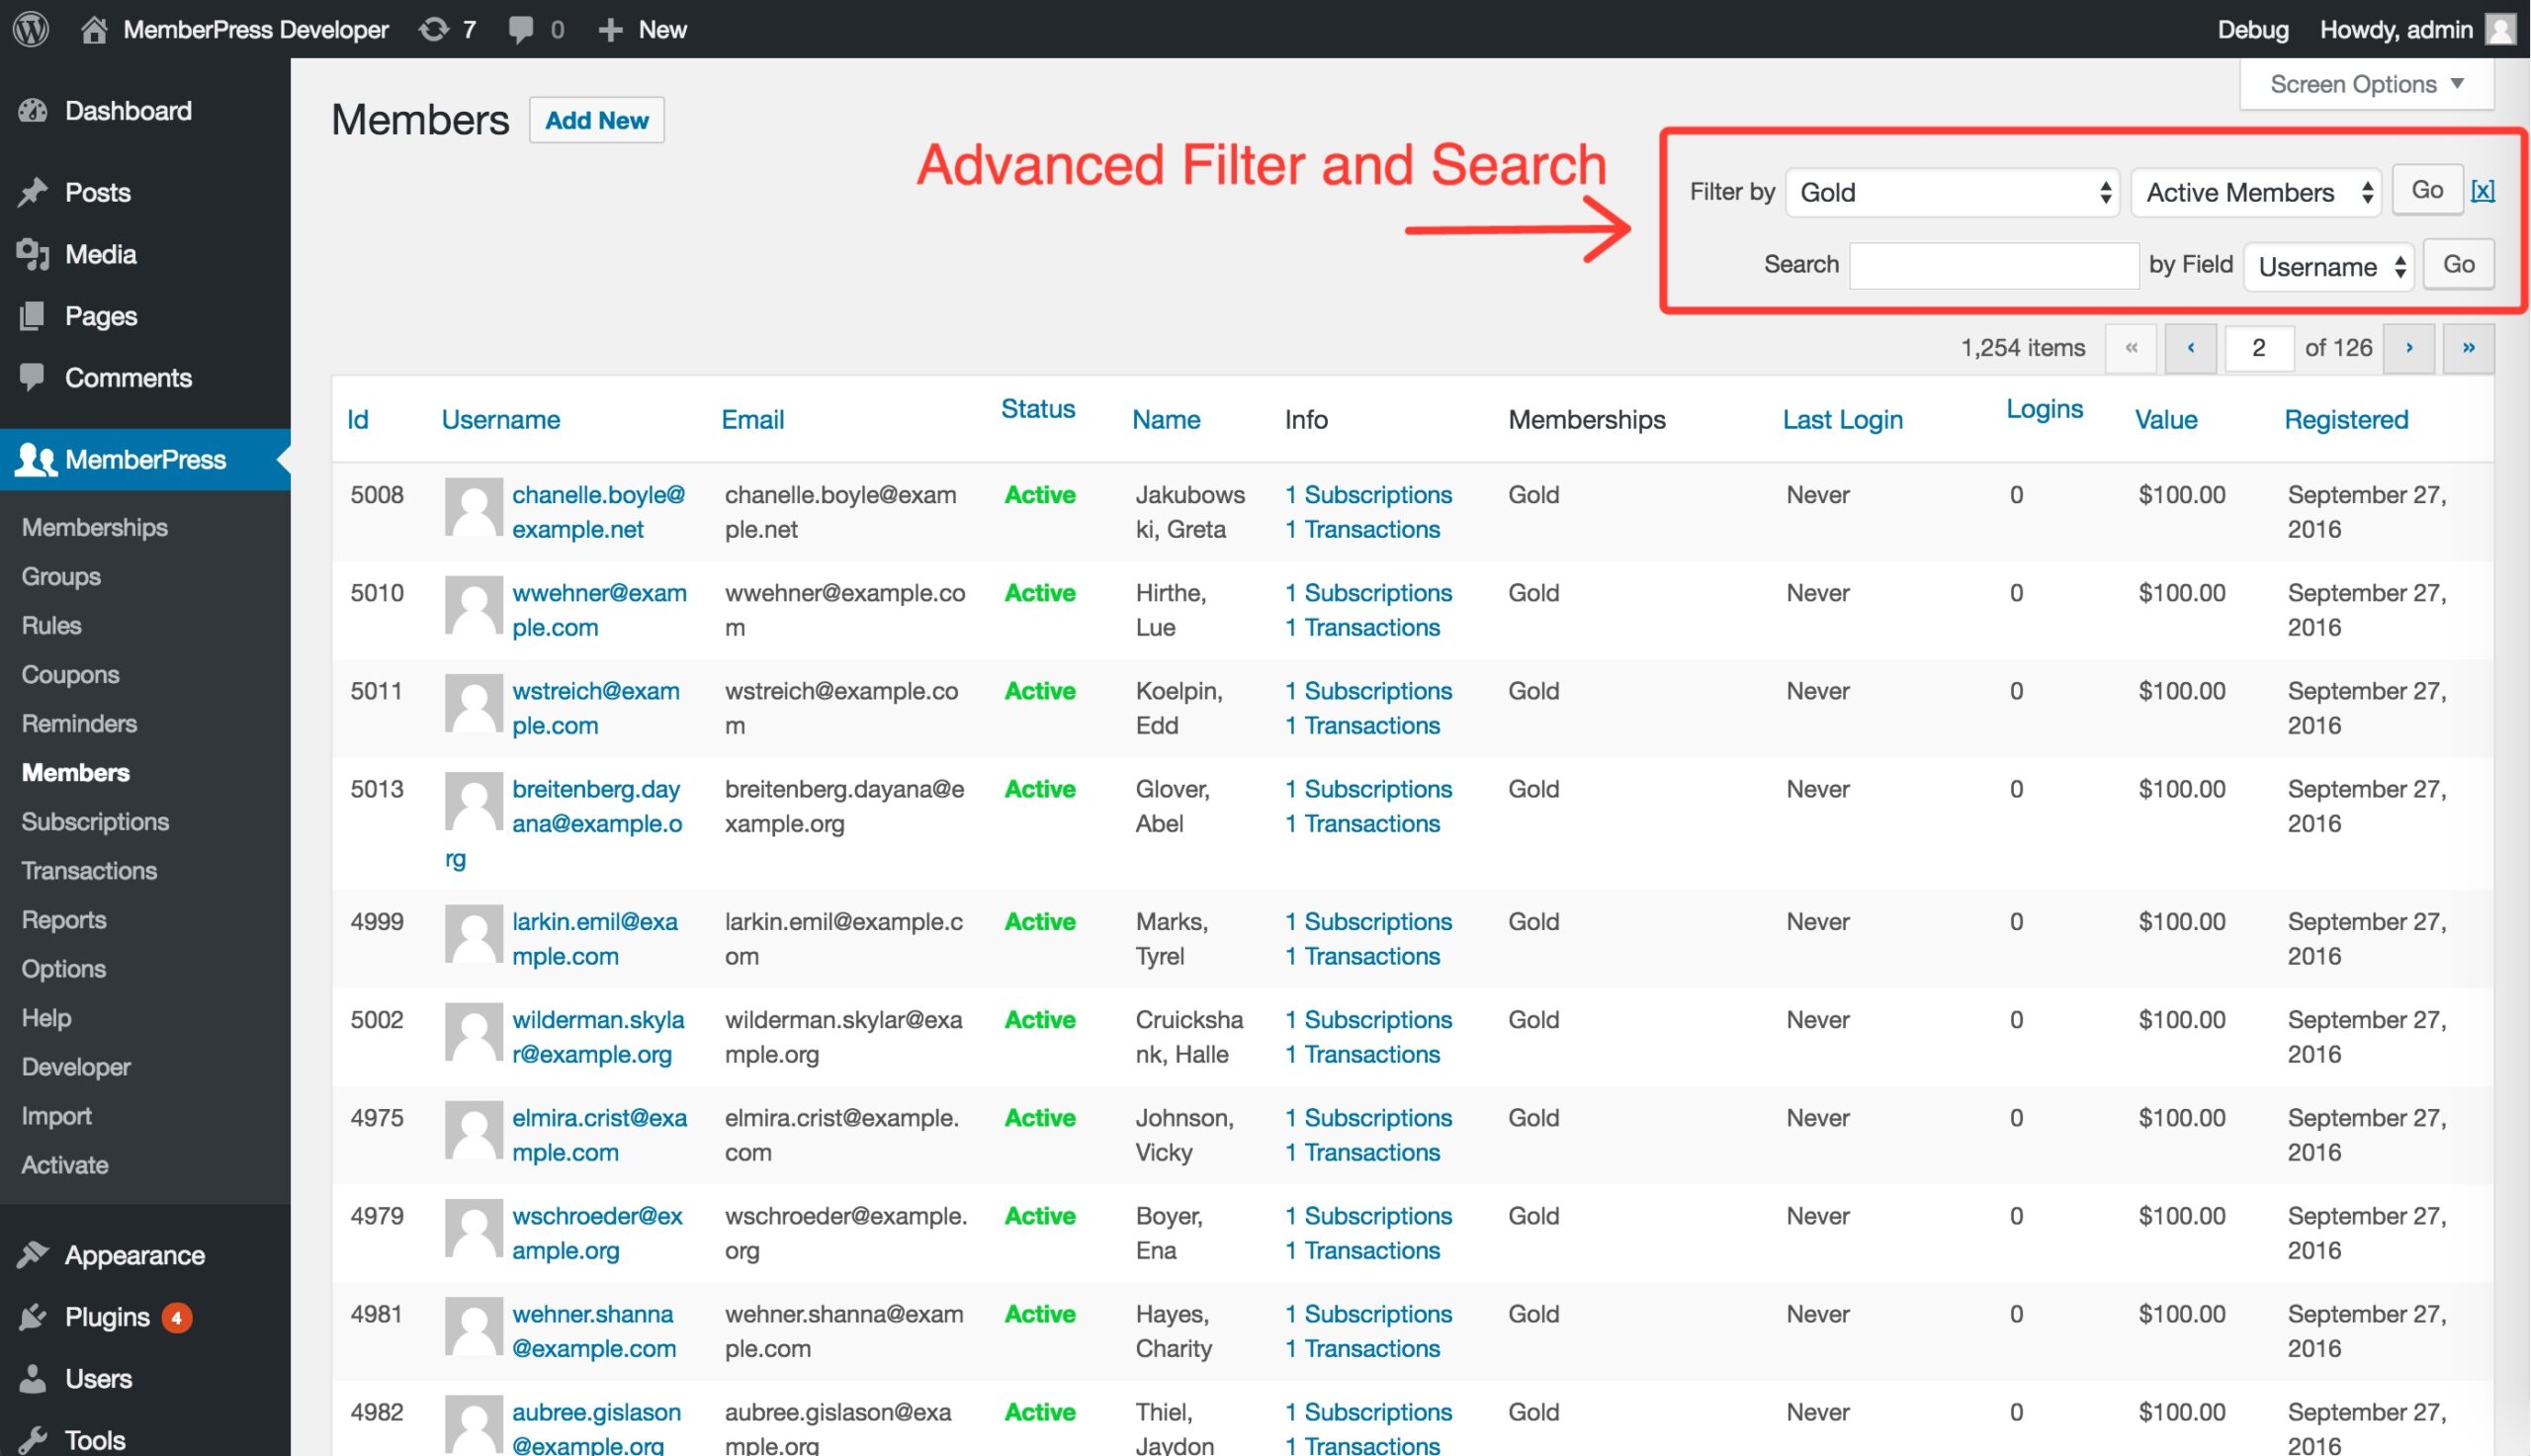Viewport: 2531px width, 1456px height.
Task: Click the Comments icon in sidebar
Action: [x=33, y=377]
